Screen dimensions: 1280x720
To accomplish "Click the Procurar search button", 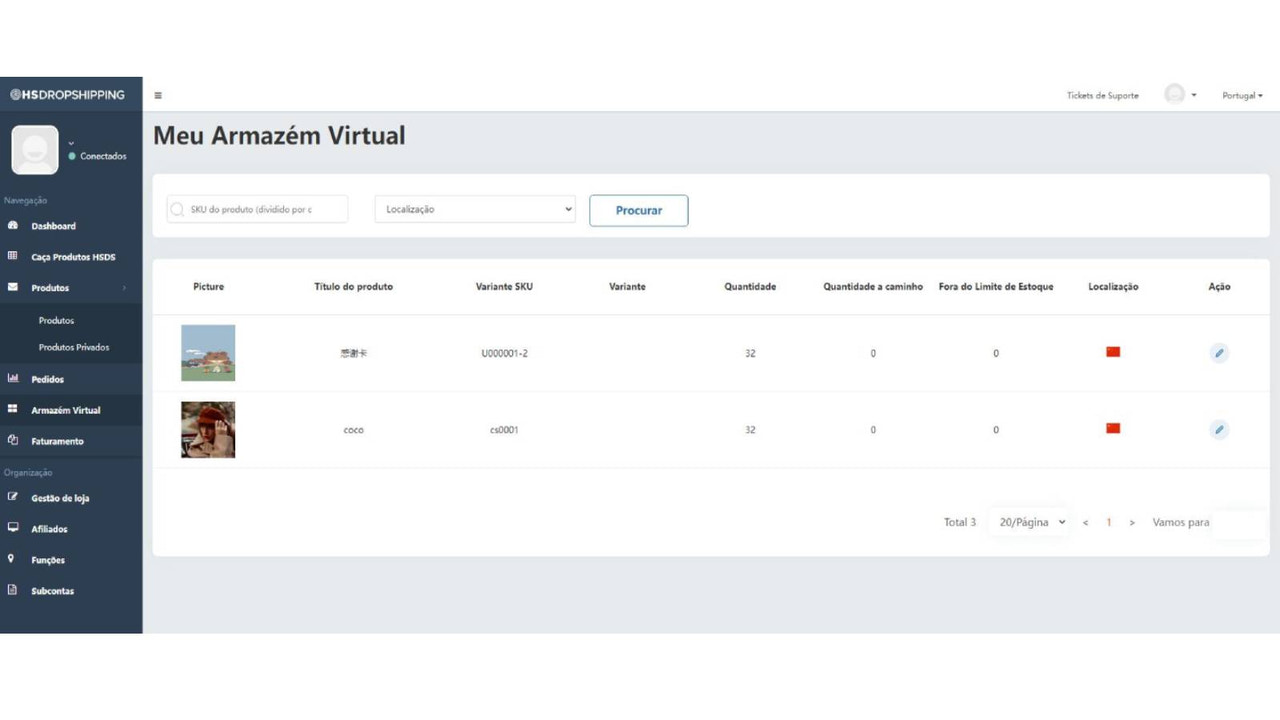I will point(638,210).
